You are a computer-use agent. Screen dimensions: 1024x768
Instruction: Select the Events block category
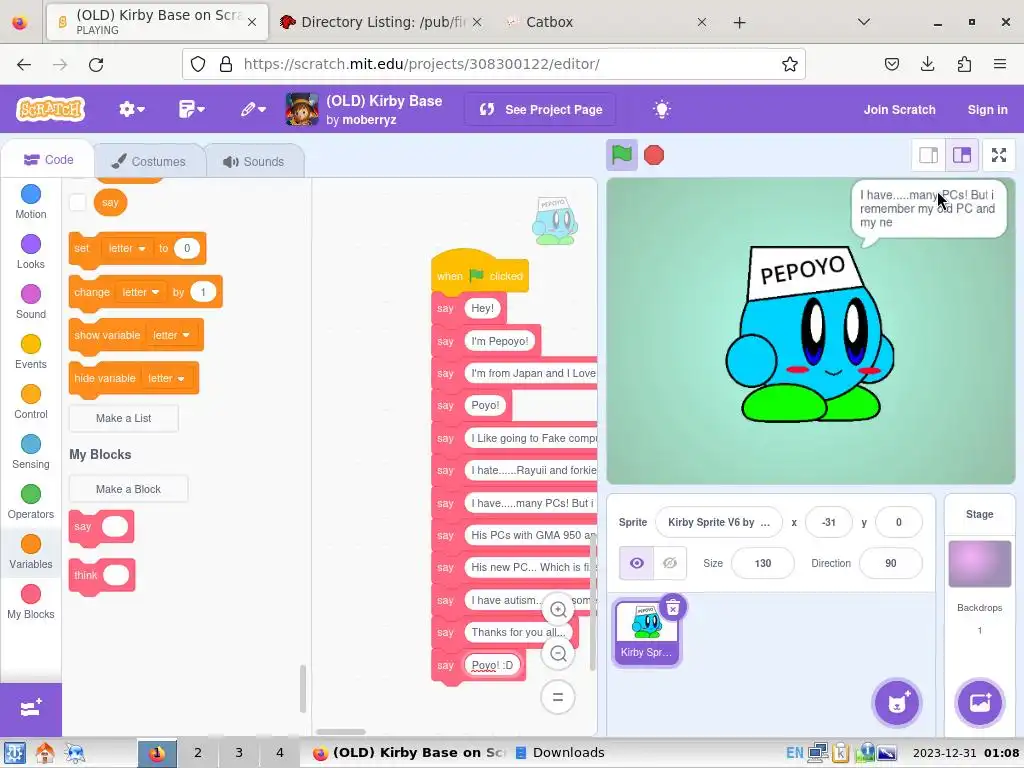[x=31, y=352]
